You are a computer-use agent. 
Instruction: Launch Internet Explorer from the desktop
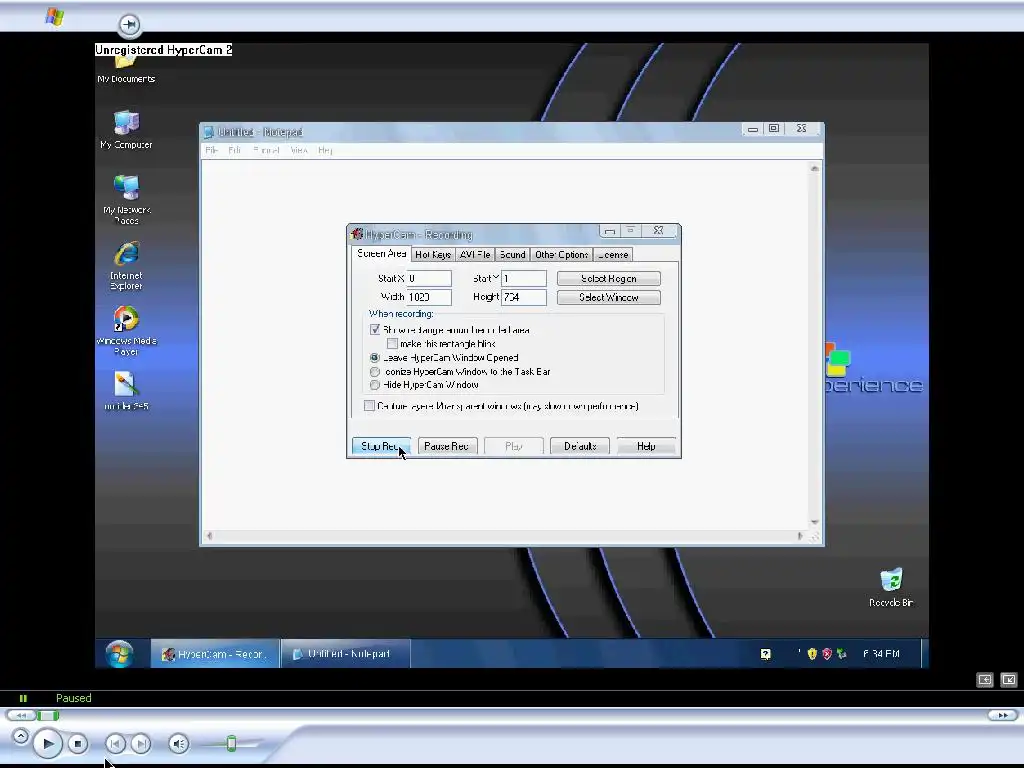click(126, 266)
